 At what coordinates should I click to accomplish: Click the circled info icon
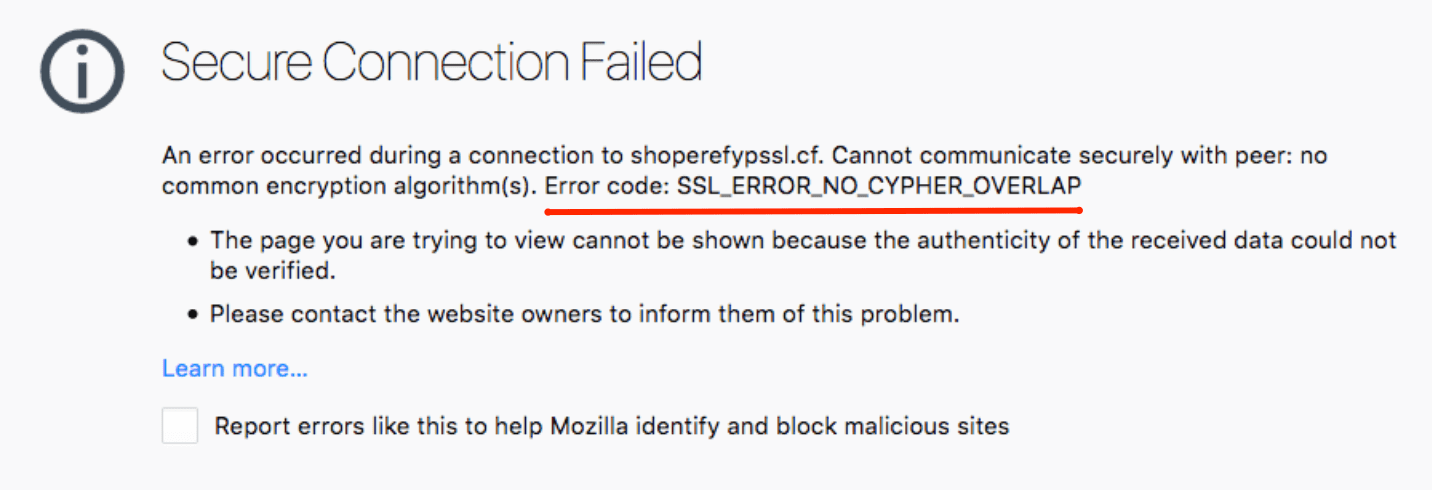[82, 71]
